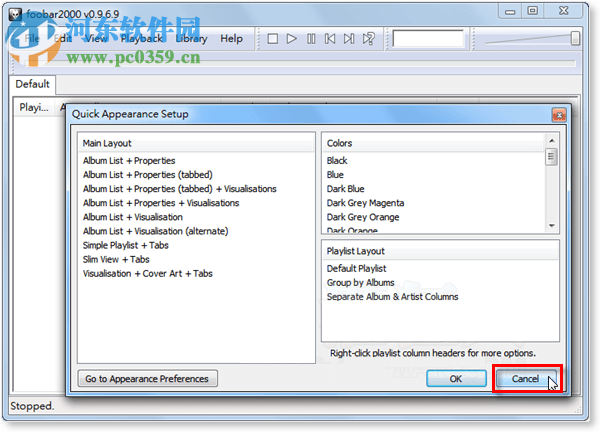Click the Play icon in toolbar
This screenshot has width=600, height=432.
[292, 39]
